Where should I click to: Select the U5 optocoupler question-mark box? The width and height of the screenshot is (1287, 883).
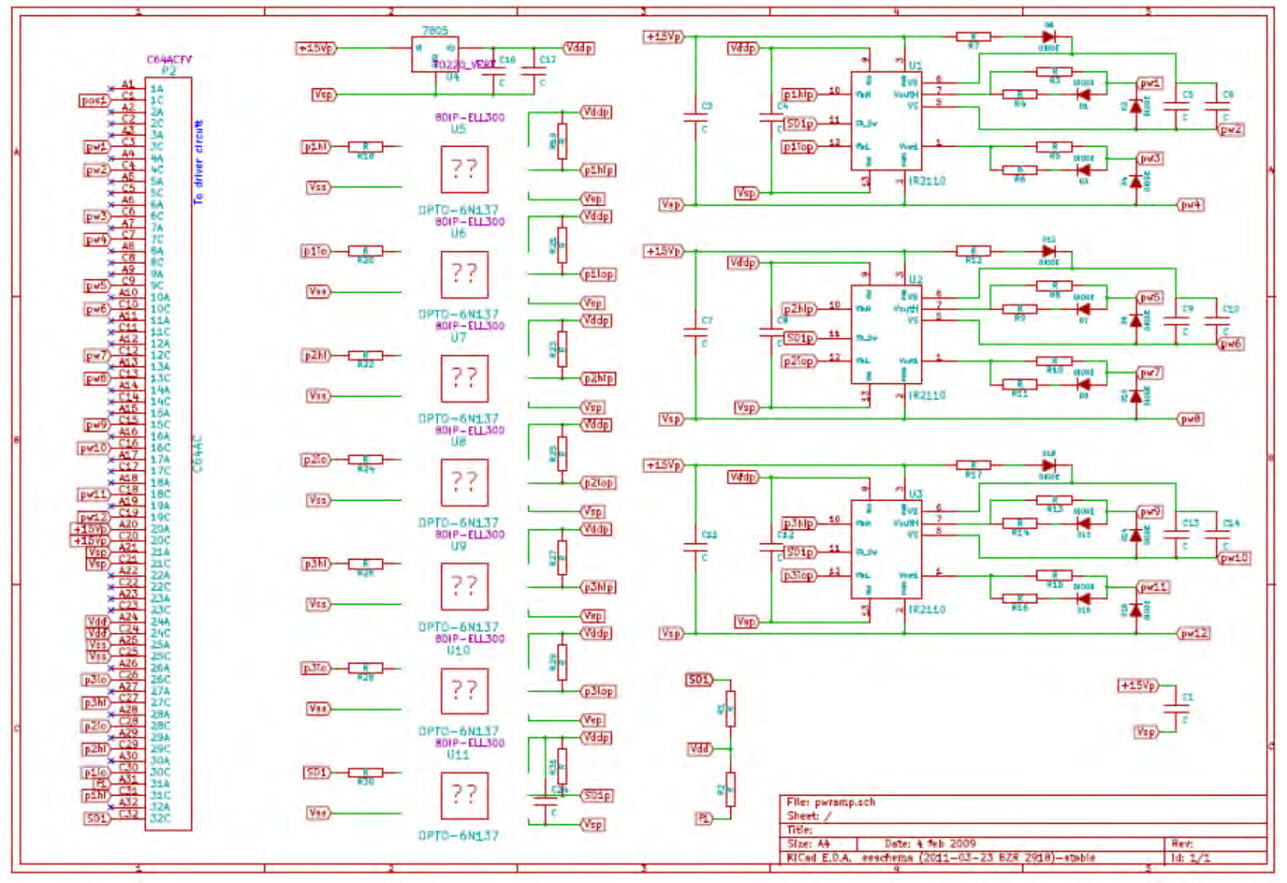click(x=464, y=170)
